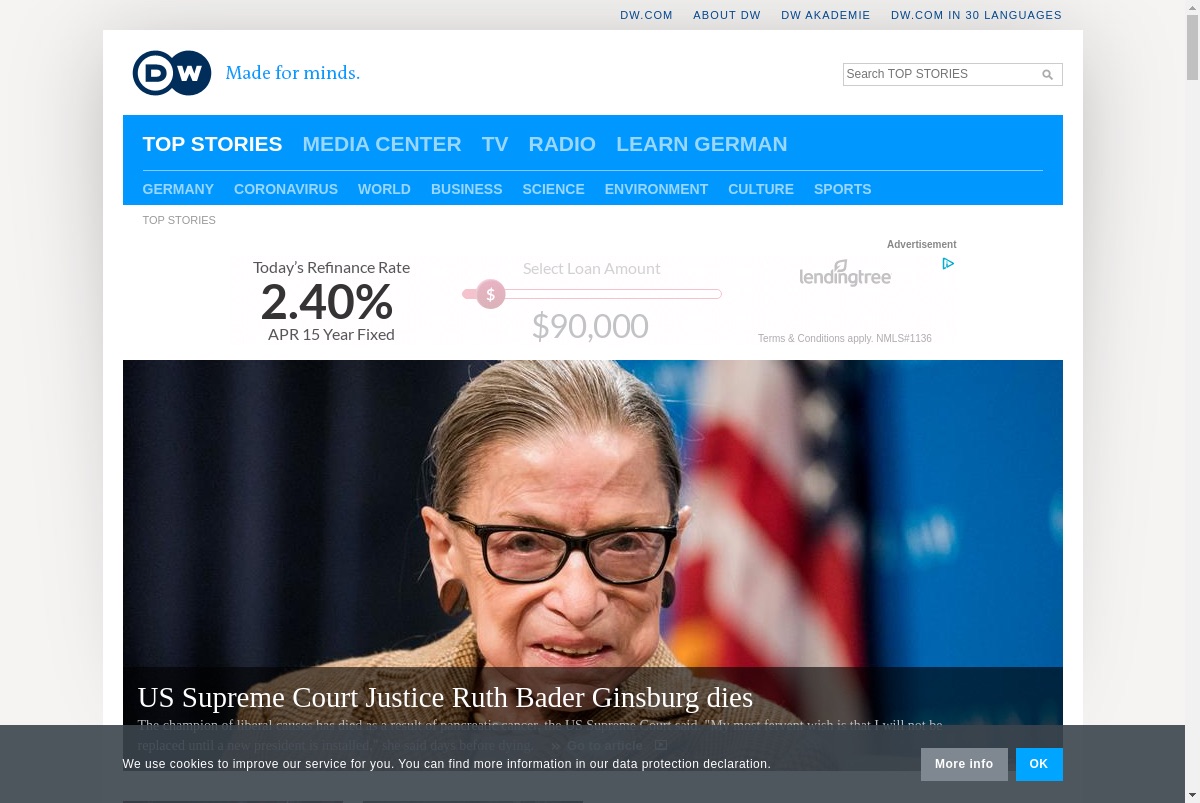Screen dimensions: 1200x803
Task: Open the DW AKADEMIE link
Action: point(826,15)
